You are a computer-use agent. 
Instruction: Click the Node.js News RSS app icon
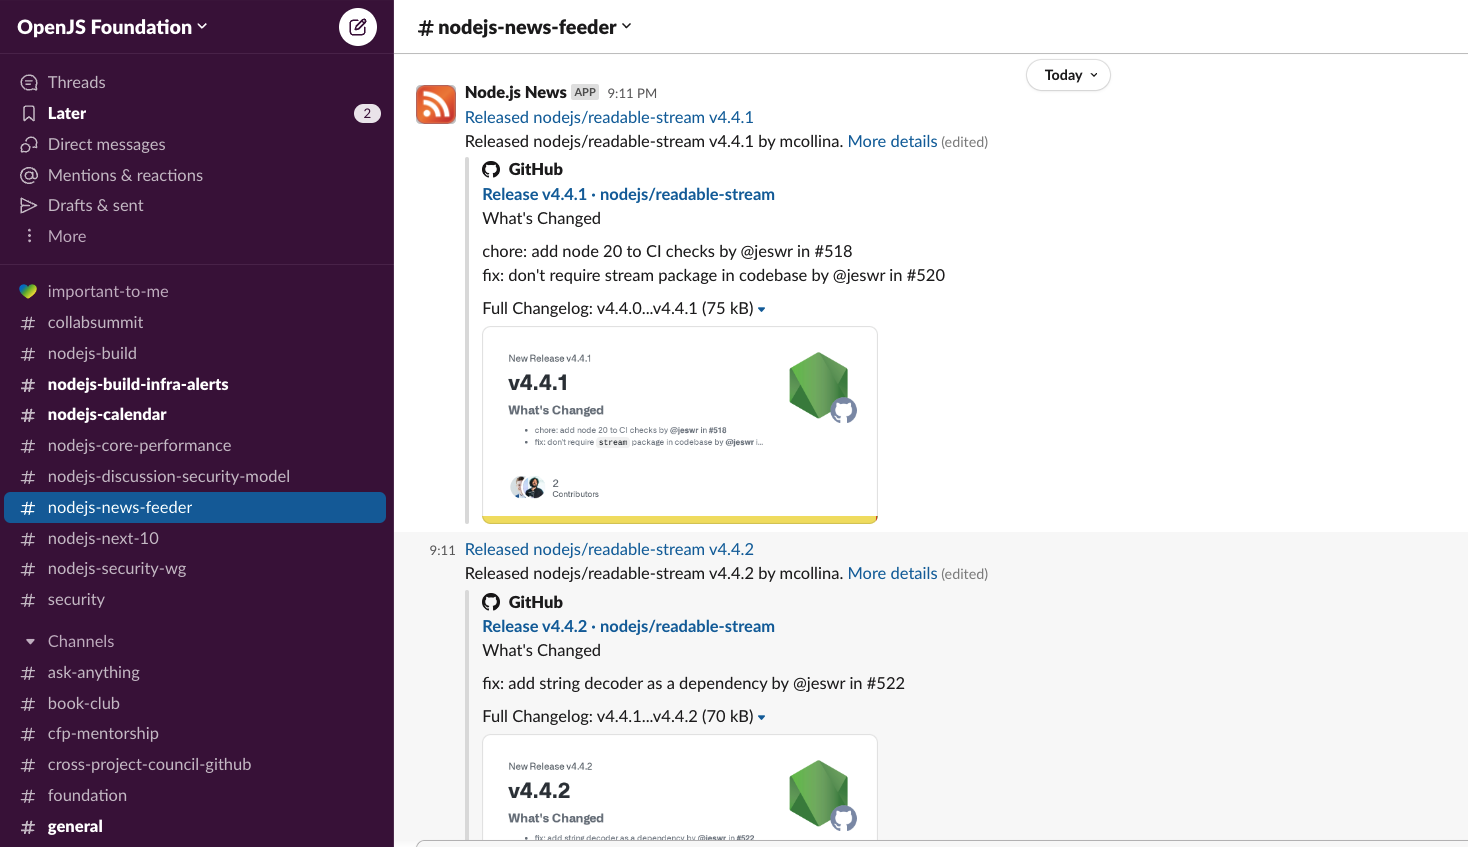(x=435, y=104)
